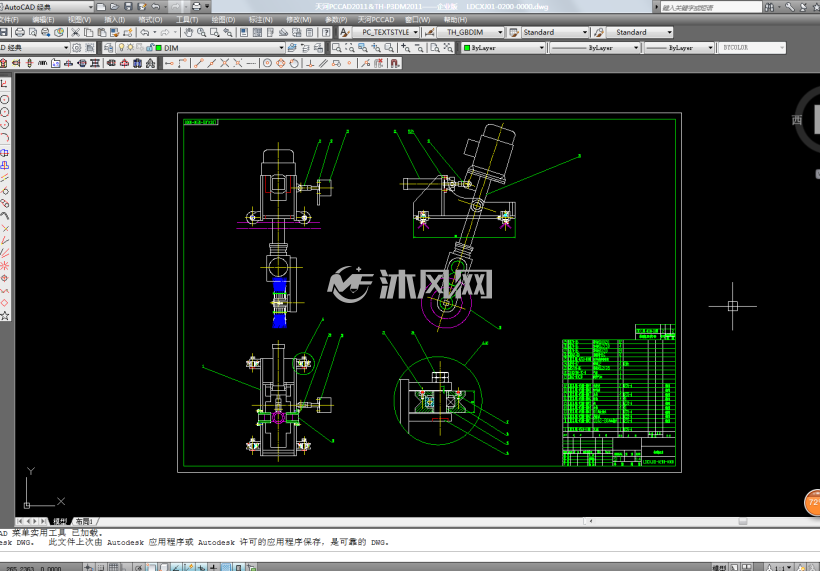Click the Zoom Realtime magnifier icon
The height and width of the screenshot is (571, 820).
[201, 32]
